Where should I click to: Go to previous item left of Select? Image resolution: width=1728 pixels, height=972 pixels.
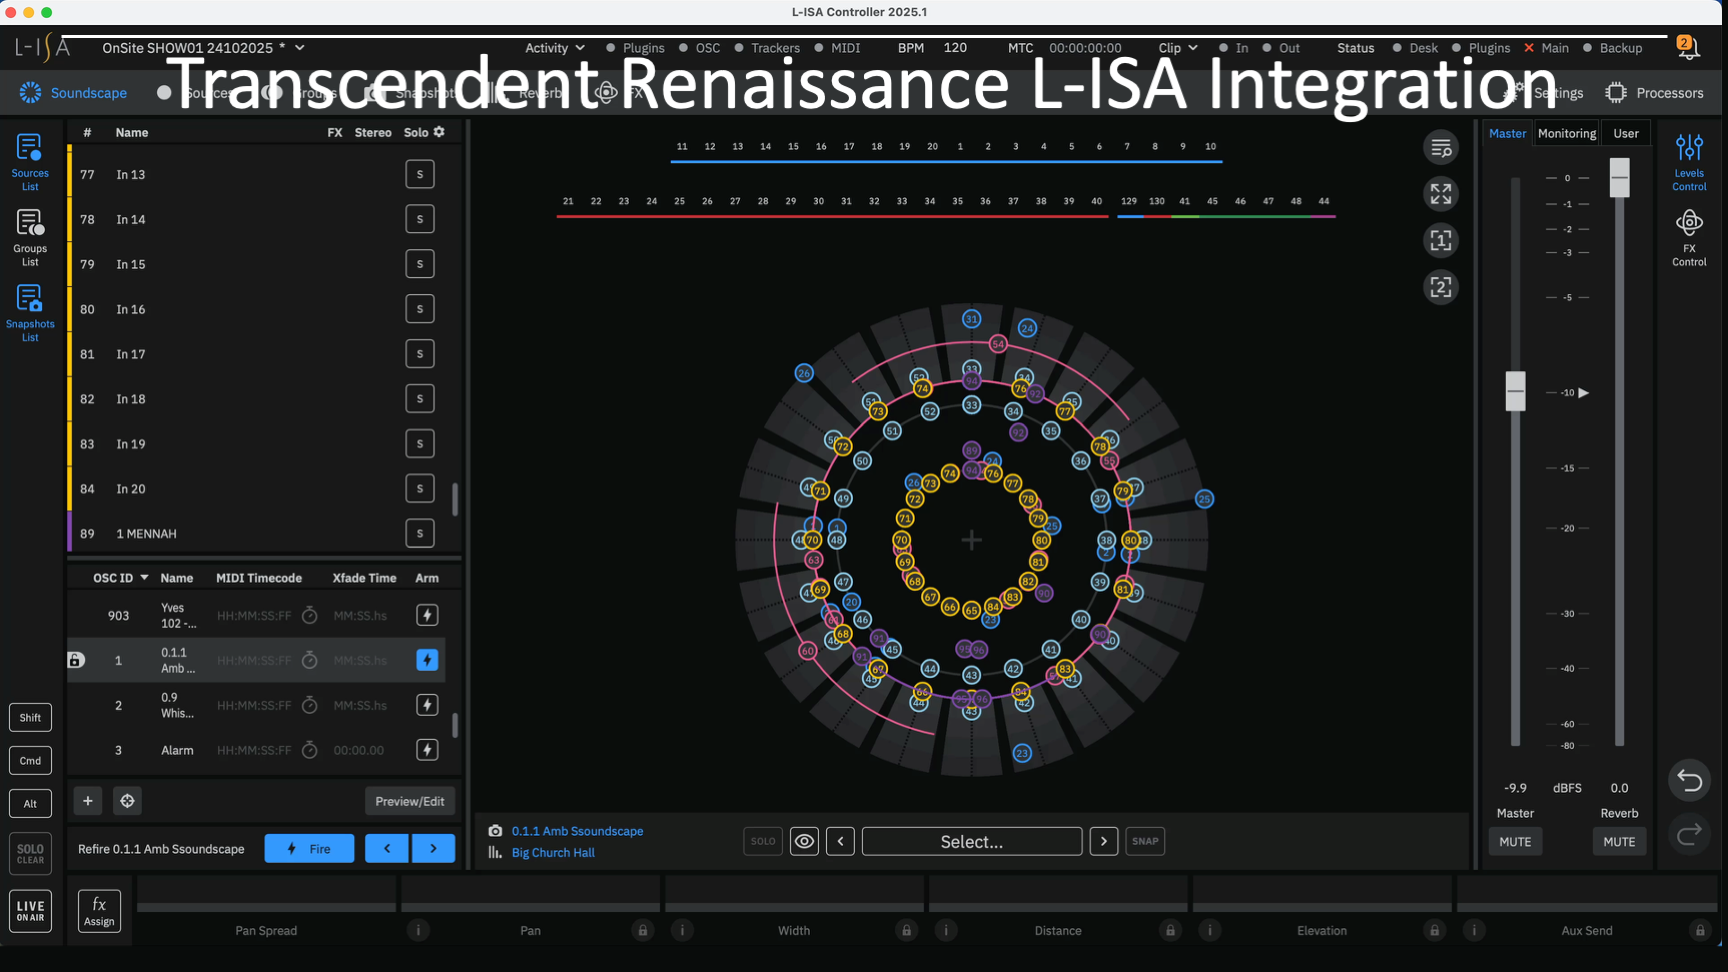(840, 841)
